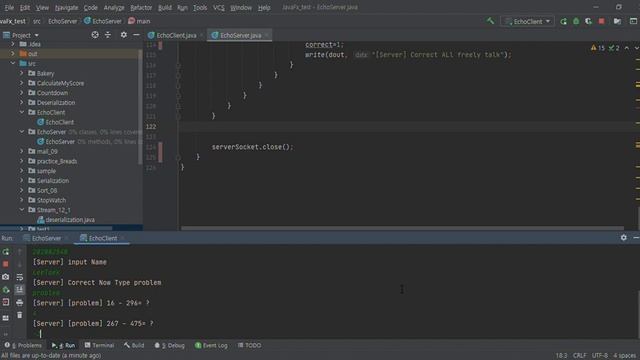
Task: Click the Rerun icon in the Run panel
Action: point(6,252)
